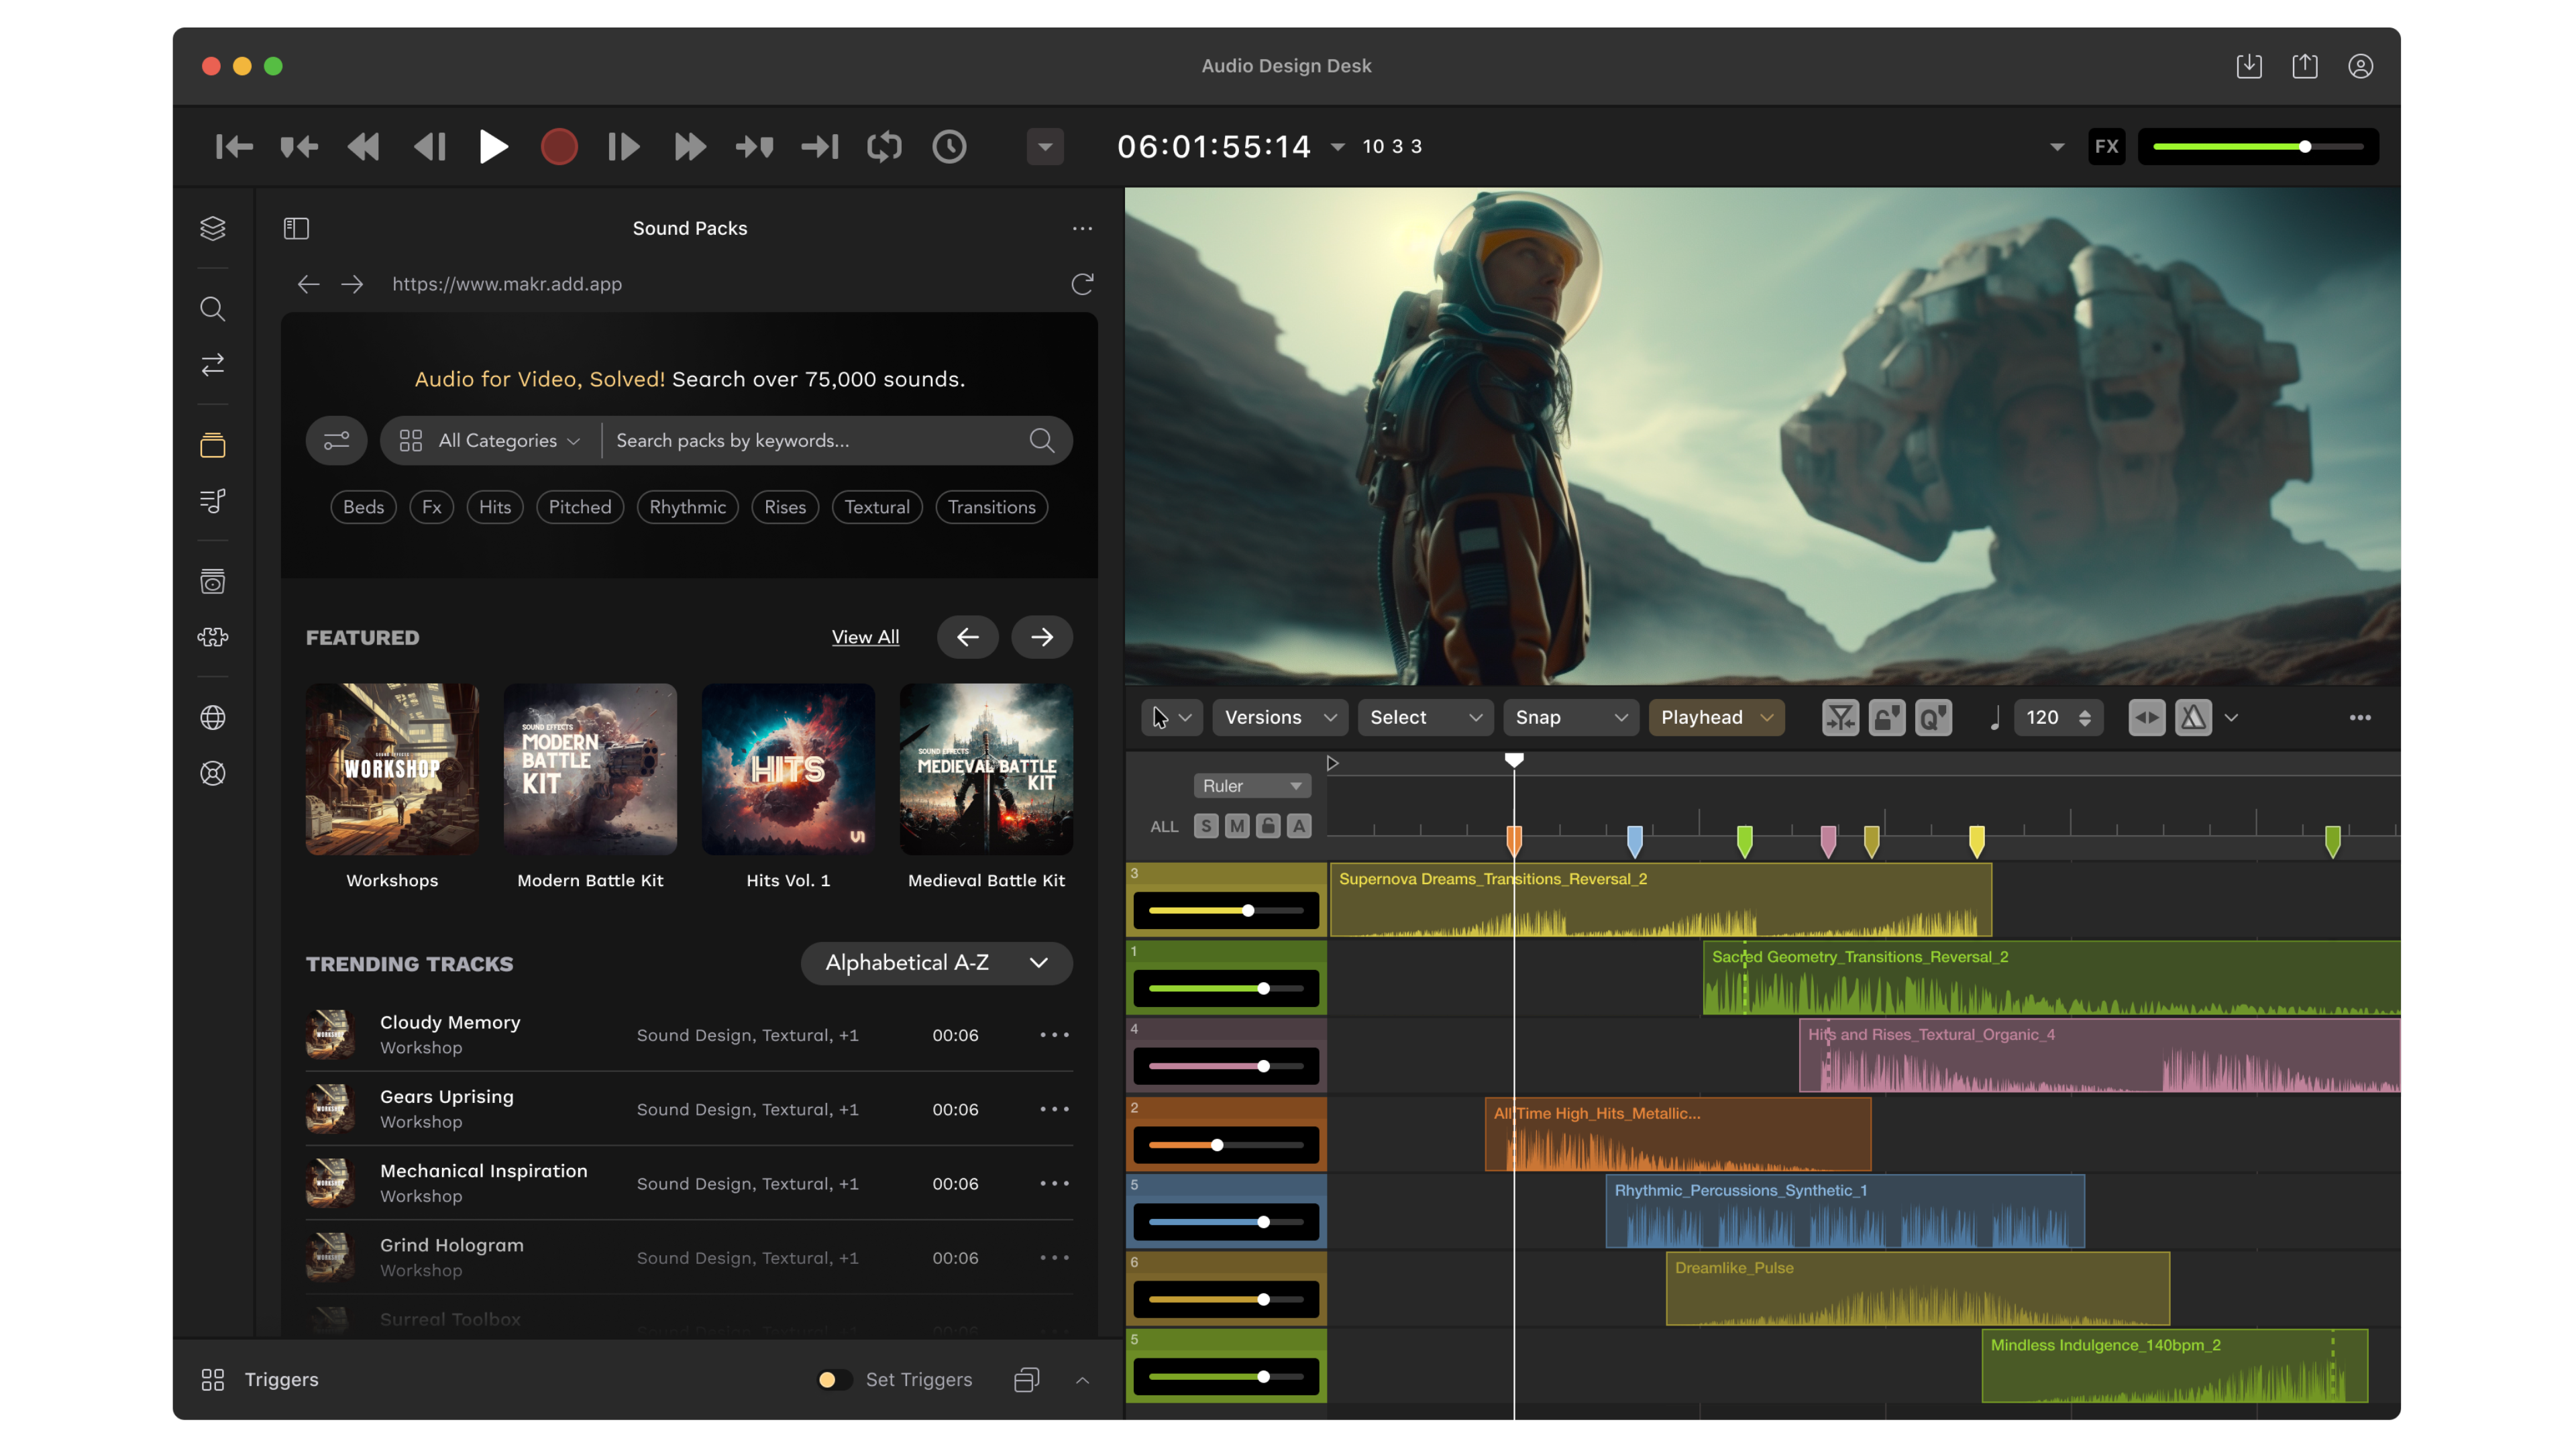Reload the Sound Packs browser page
This screenshot has height=1449, width=2576.
pos(1082,284)
